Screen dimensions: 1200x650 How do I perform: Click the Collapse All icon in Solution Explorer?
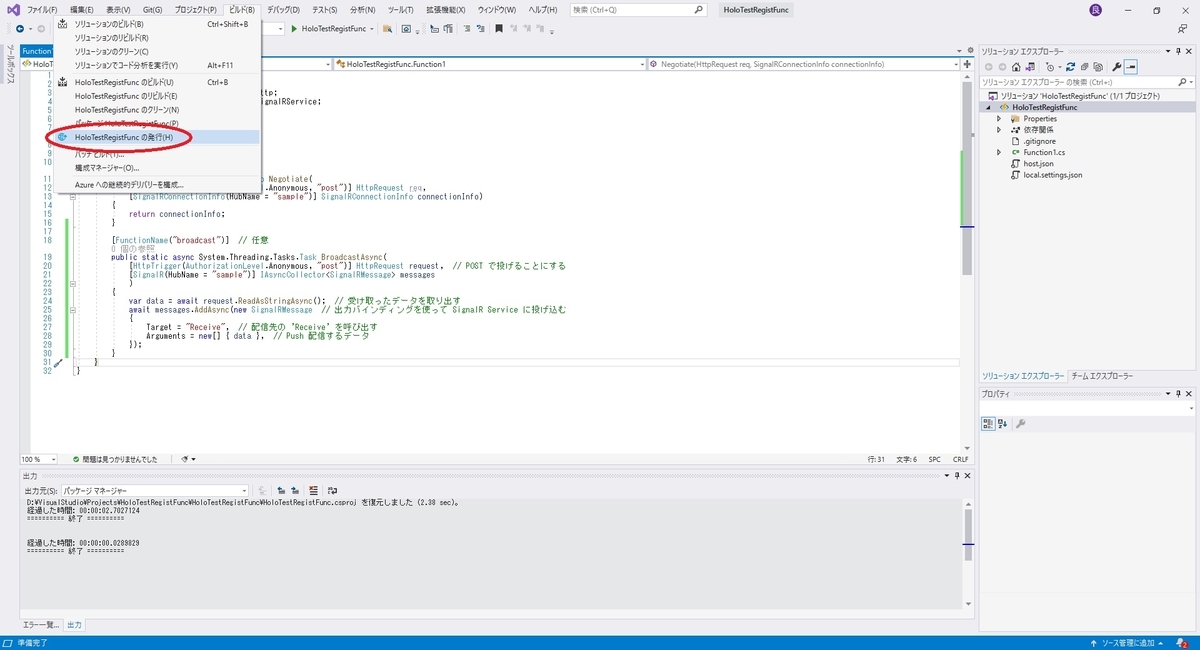tap(1084, 67)
